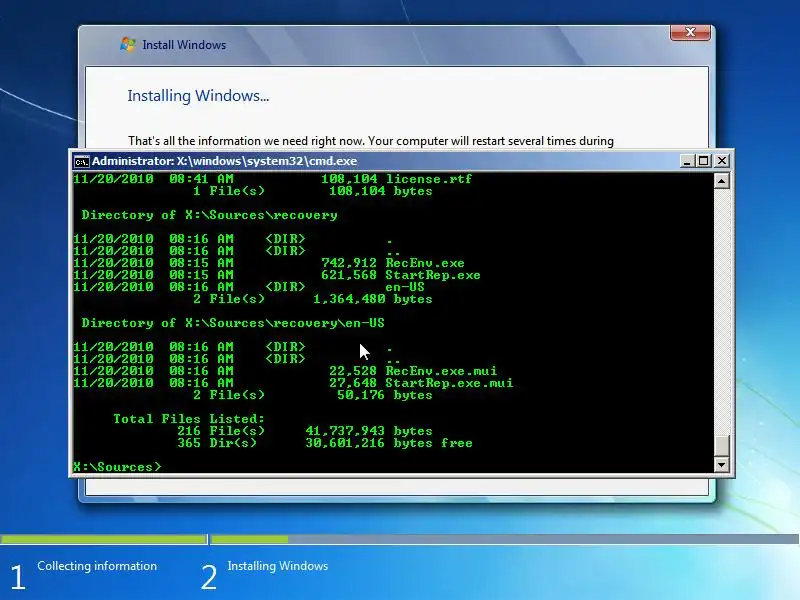
Task: Click the console scrollbar up arrow
Action: tap(721, 181)
